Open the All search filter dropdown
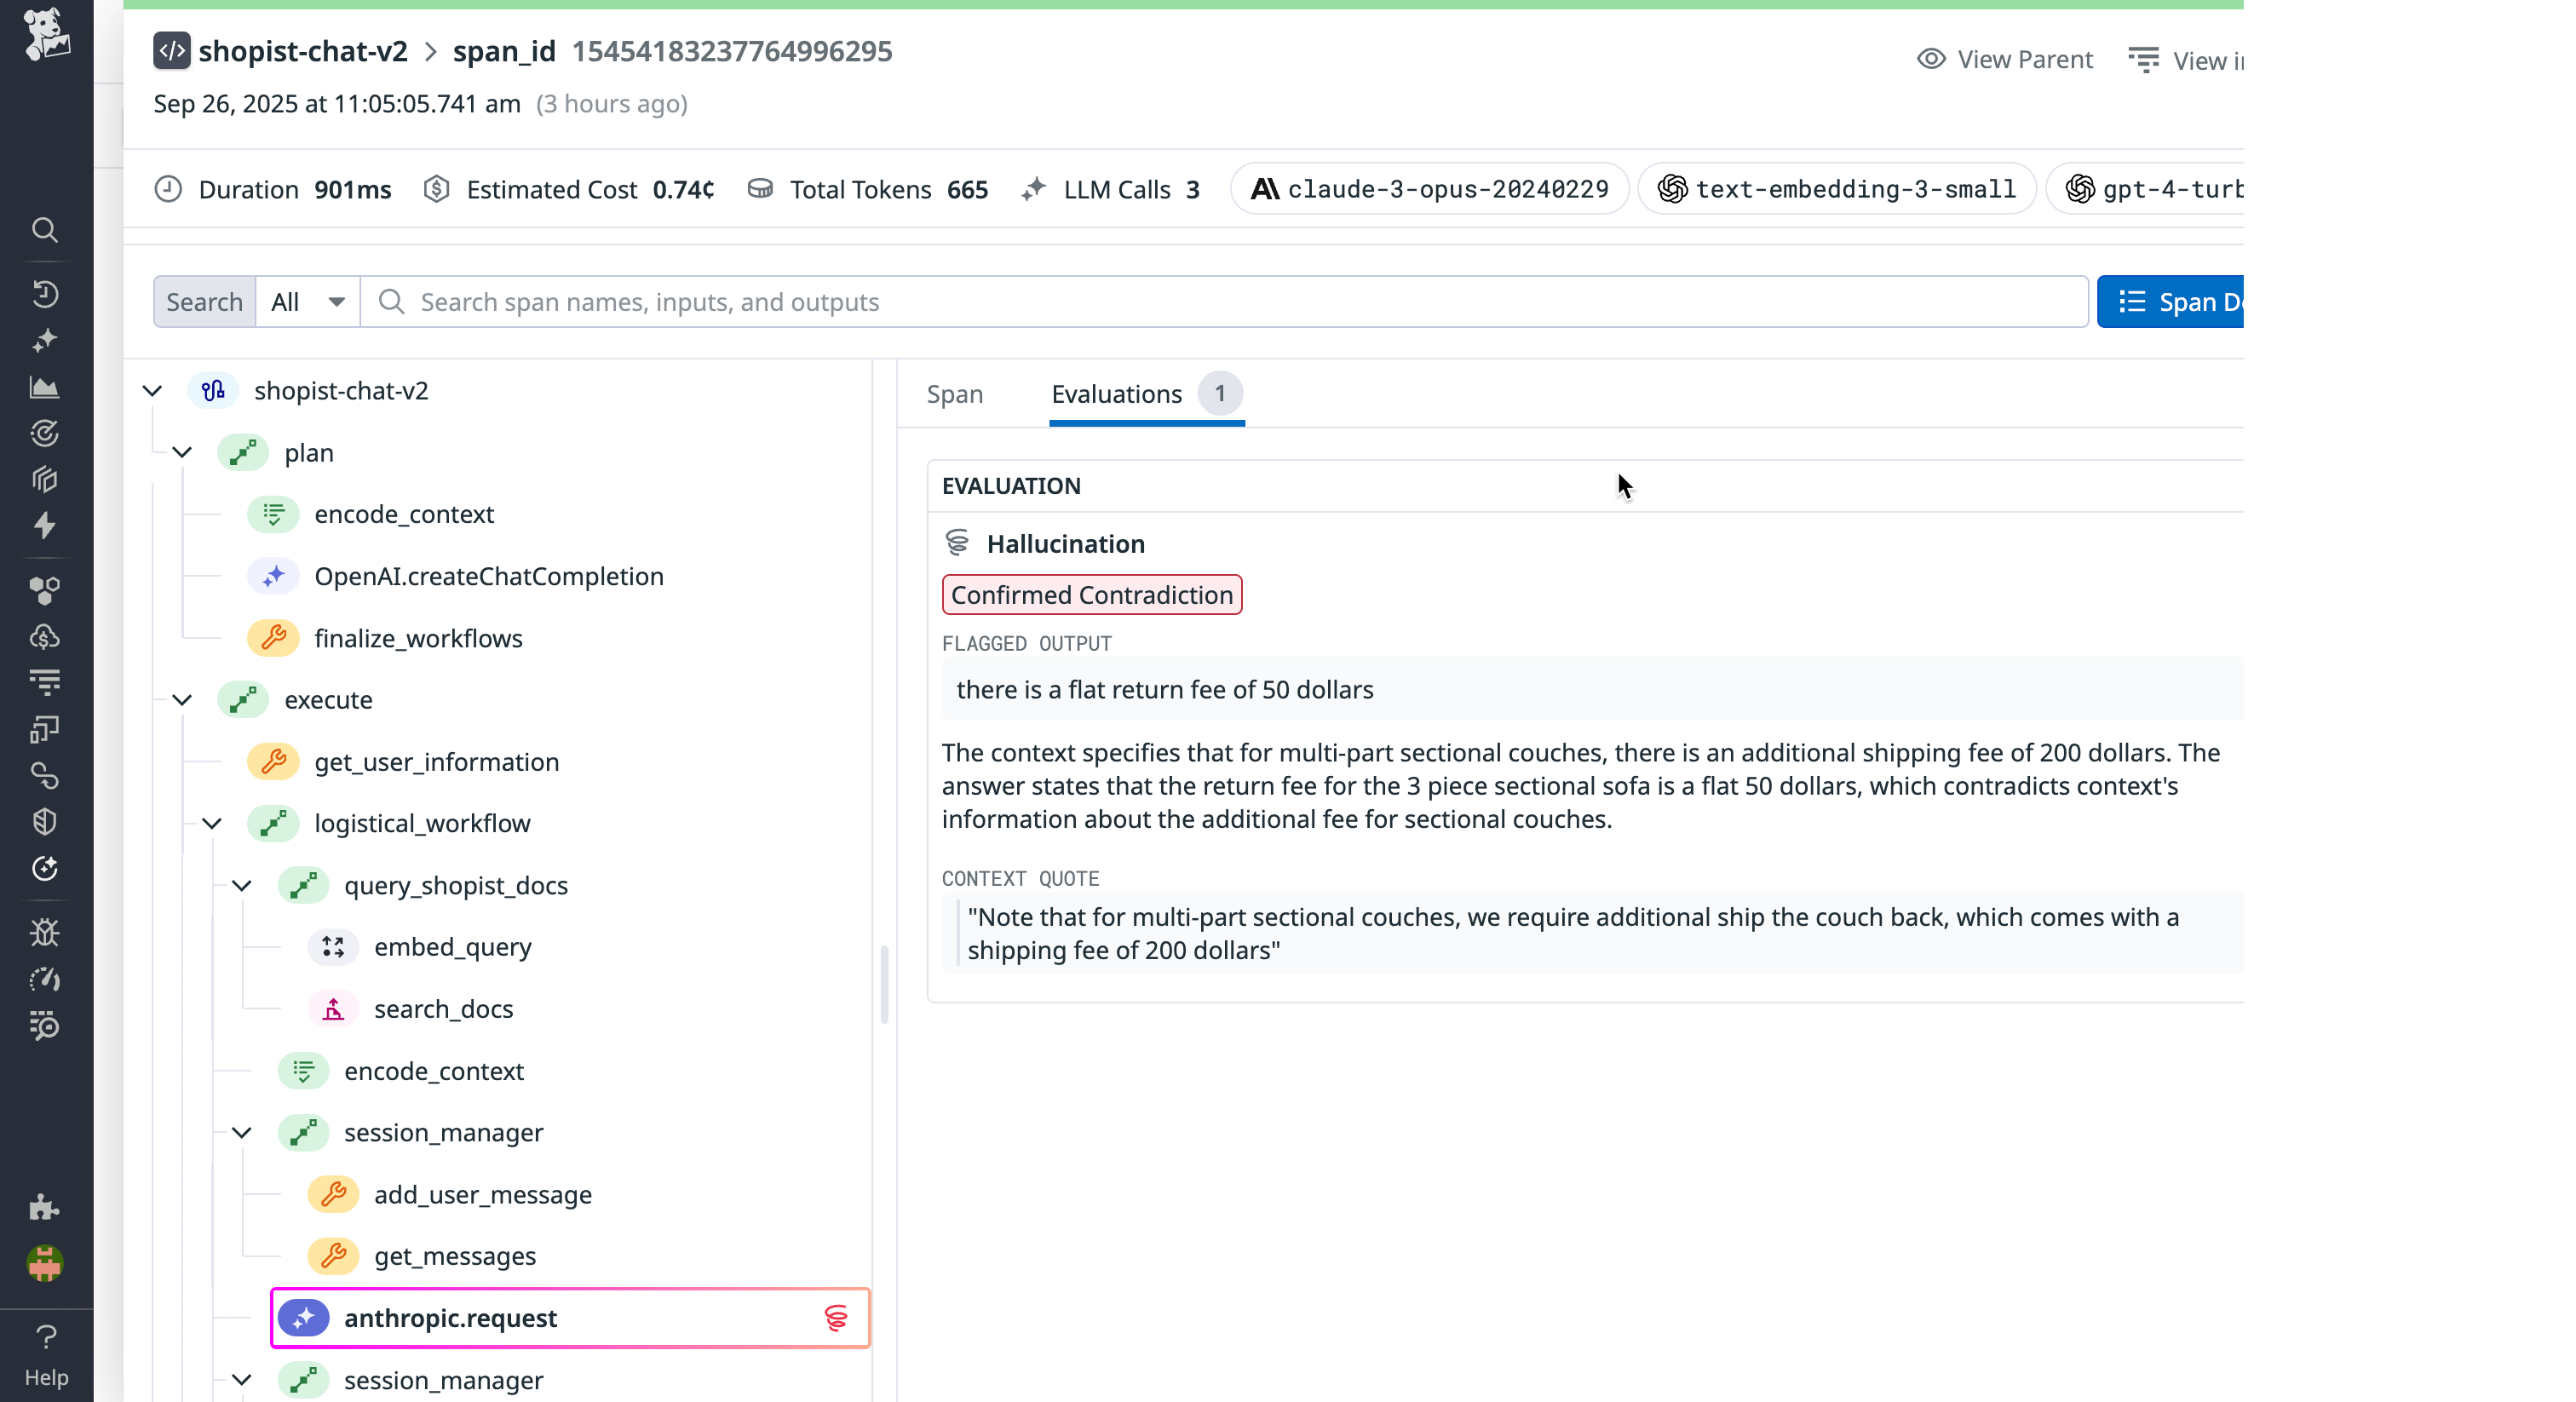 click(x=308, y=302)
